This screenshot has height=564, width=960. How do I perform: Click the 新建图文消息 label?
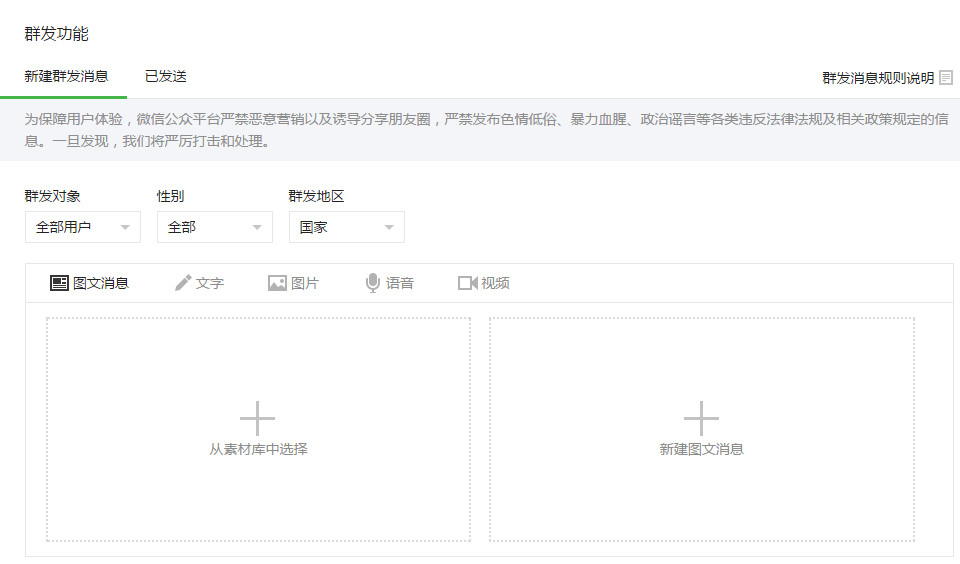701,449
